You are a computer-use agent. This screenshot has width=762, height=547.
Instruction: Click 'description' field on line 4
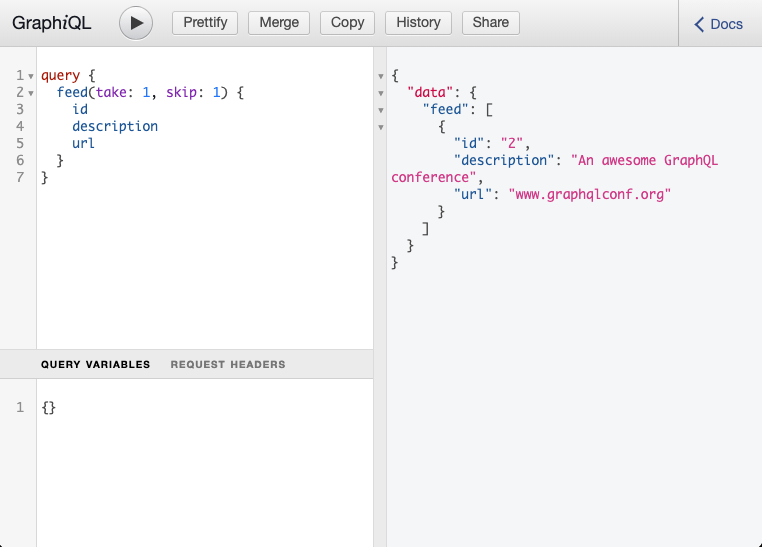(x=115, y=126)
